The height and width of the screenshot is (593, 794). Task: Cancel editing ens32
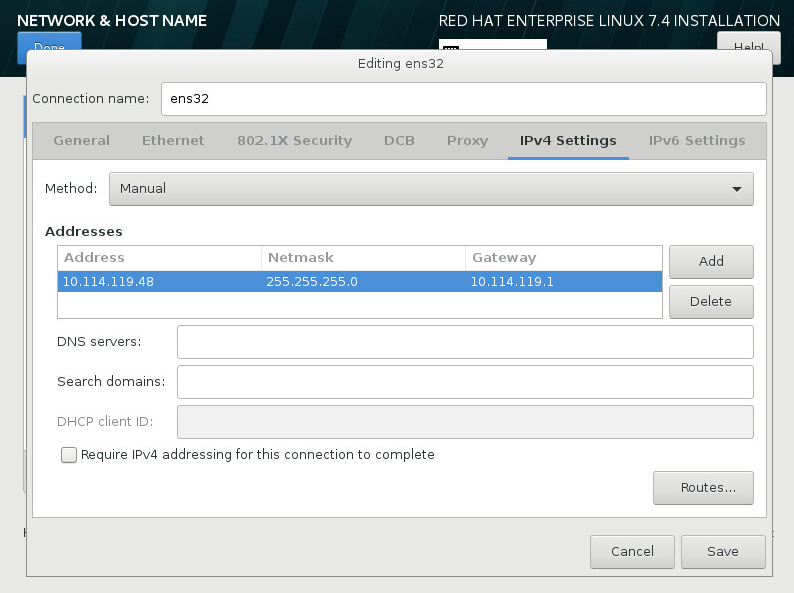pyautogui.click(x=632, y=551)
